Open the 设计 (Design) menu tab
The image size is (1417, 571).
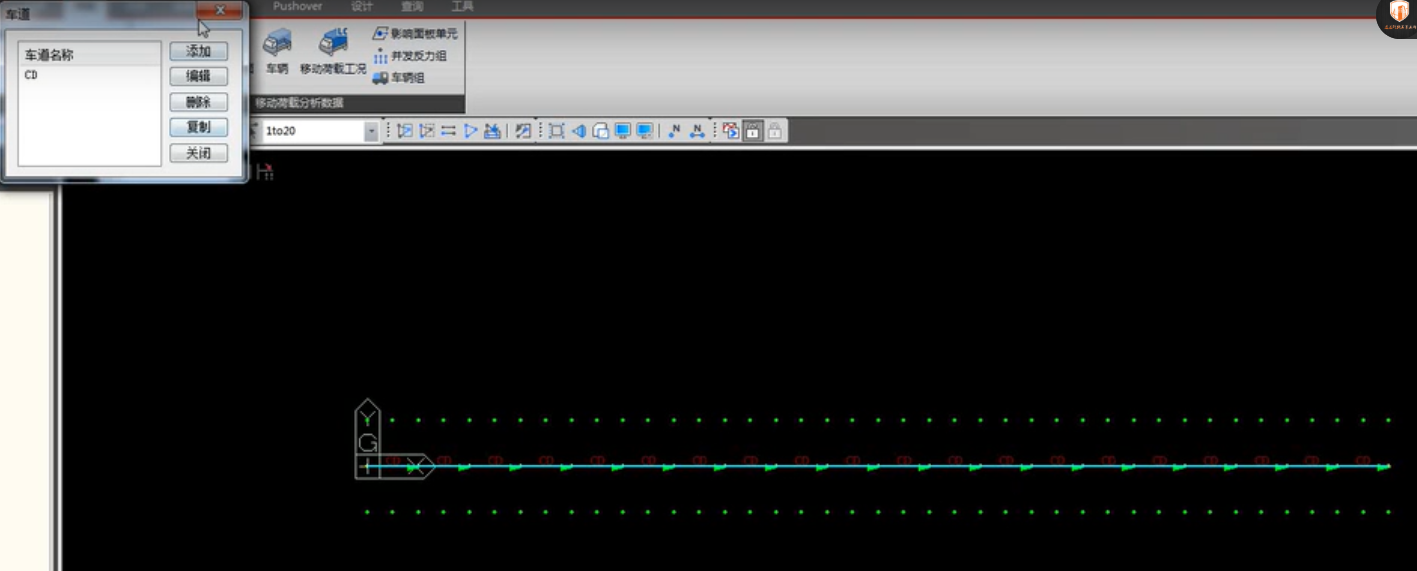coord(362,7)
